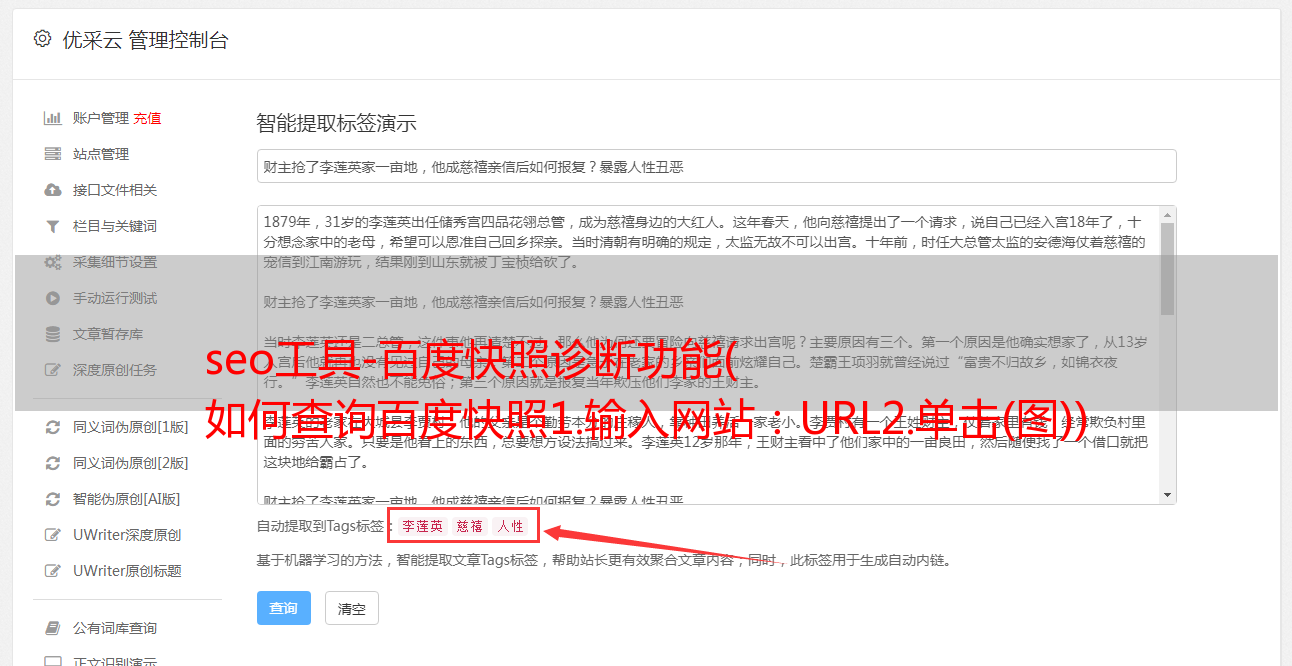This screenshot has width=1292, height=666.
Task: Click the article title input field
Action: 716,166
